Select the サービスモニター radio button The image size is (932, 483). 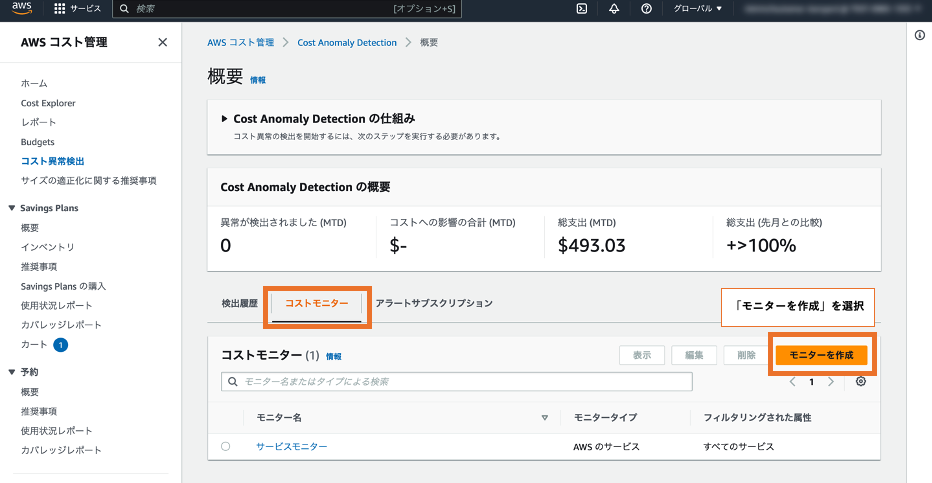pyautogui.click(x=225, y=446)
